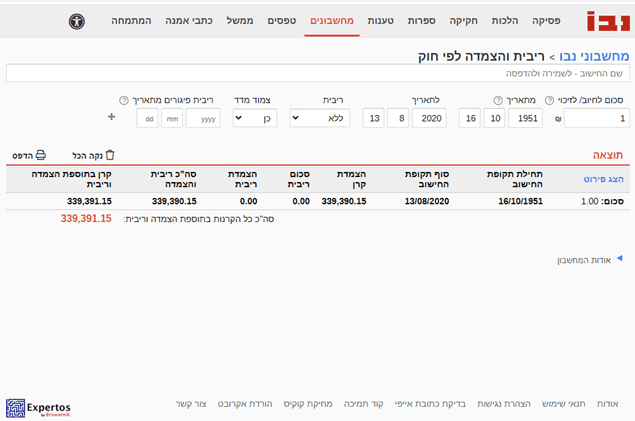Image resolution: width=635 pixels, height=421 pixels.
Task: Open the ממשל menu tab
Action: [x=240, y=21]
